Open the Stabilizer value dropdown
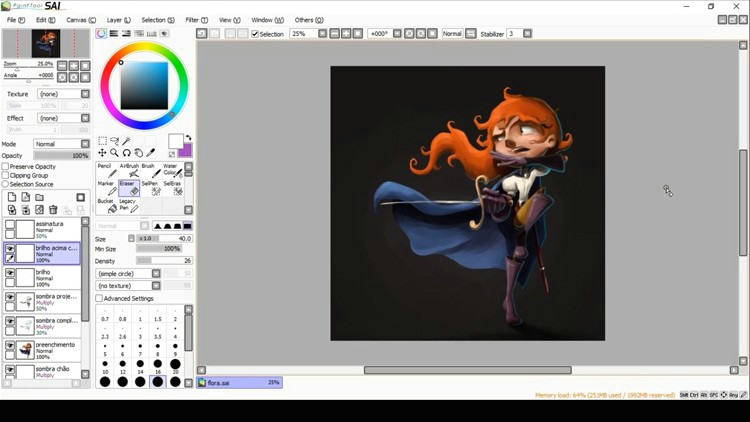750x422 pixels. 527,33
